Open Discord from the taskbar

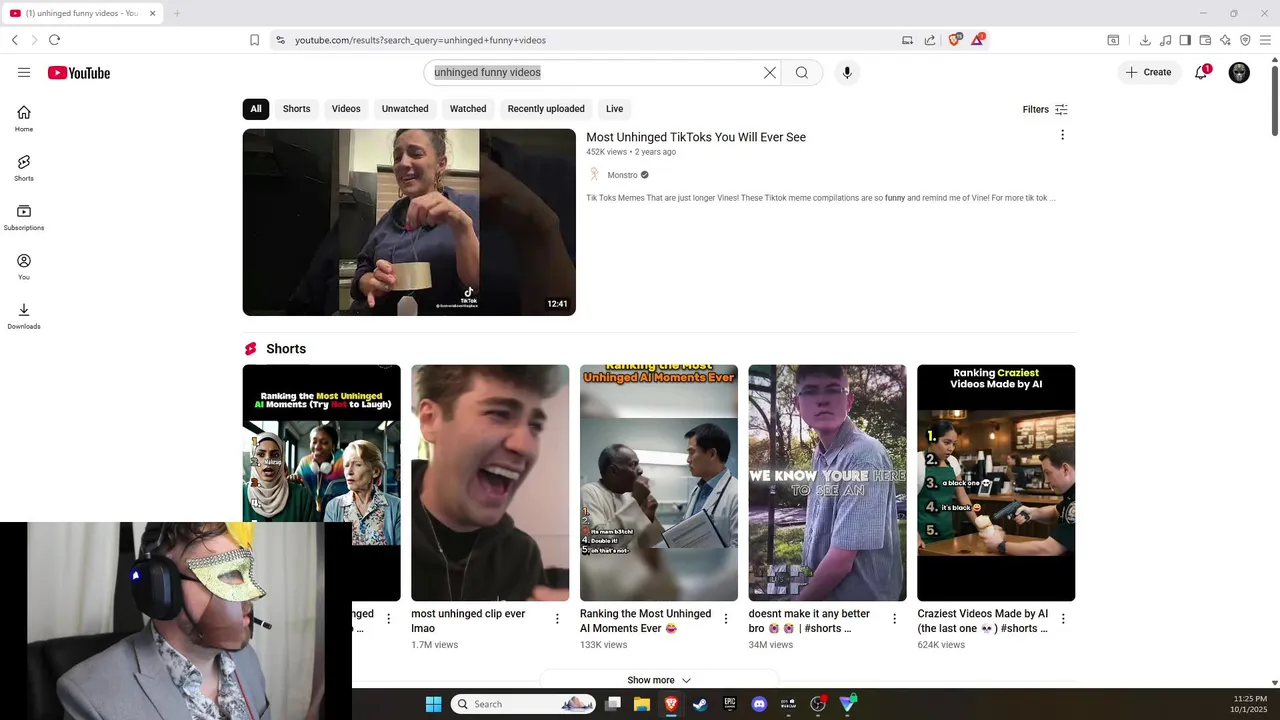(x=759, y=704)
